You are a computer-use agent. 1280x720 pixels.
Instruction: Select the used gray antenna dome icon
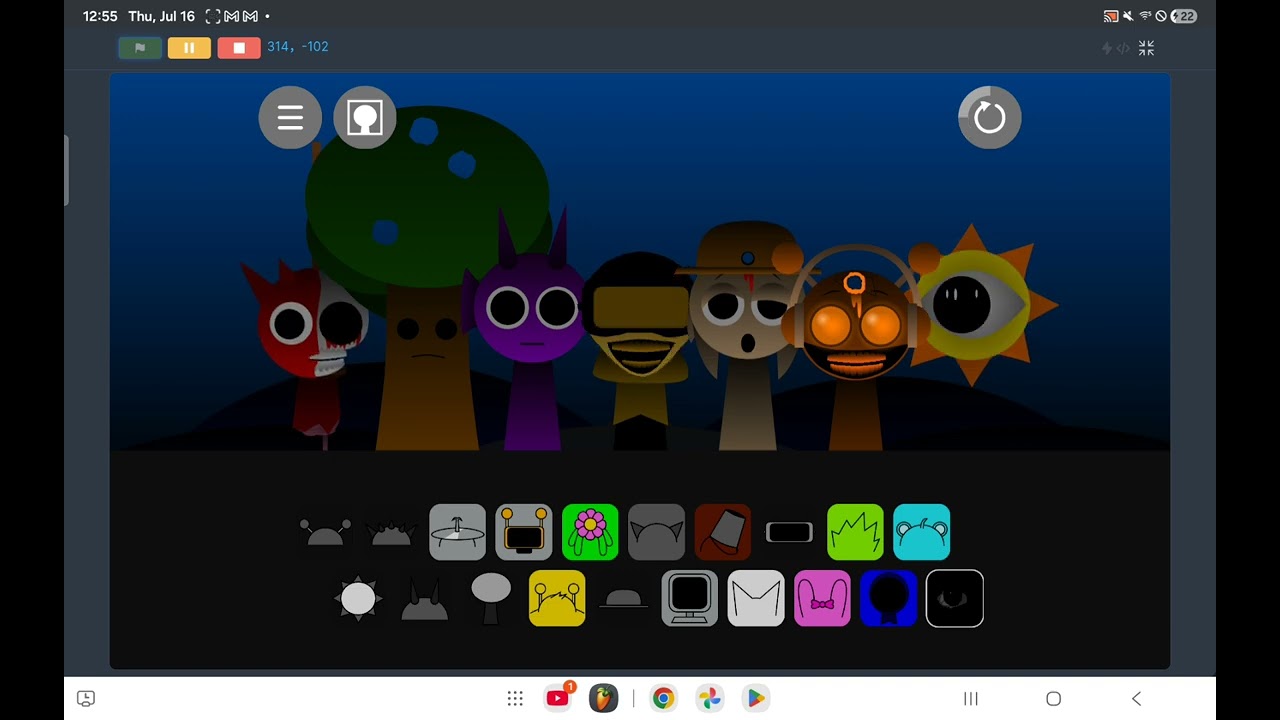tap(325, 532)
